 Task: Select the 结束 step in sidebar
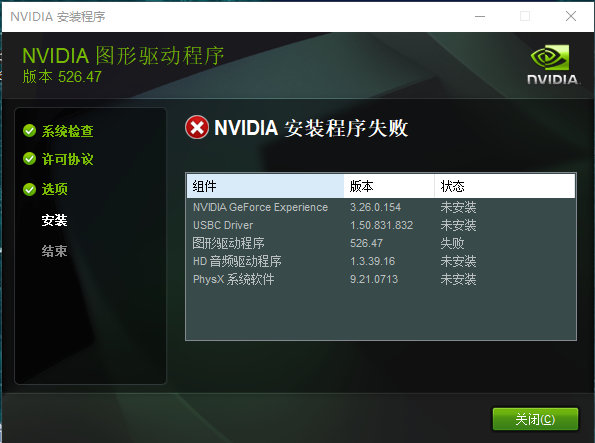click(55, 251)
